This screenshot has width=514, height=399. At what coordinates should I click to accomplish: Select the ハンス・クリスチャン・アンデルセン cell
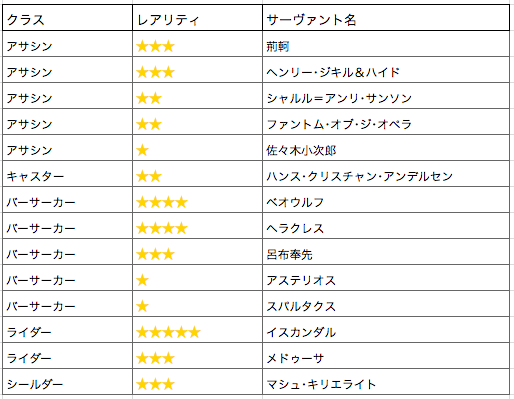386,174
